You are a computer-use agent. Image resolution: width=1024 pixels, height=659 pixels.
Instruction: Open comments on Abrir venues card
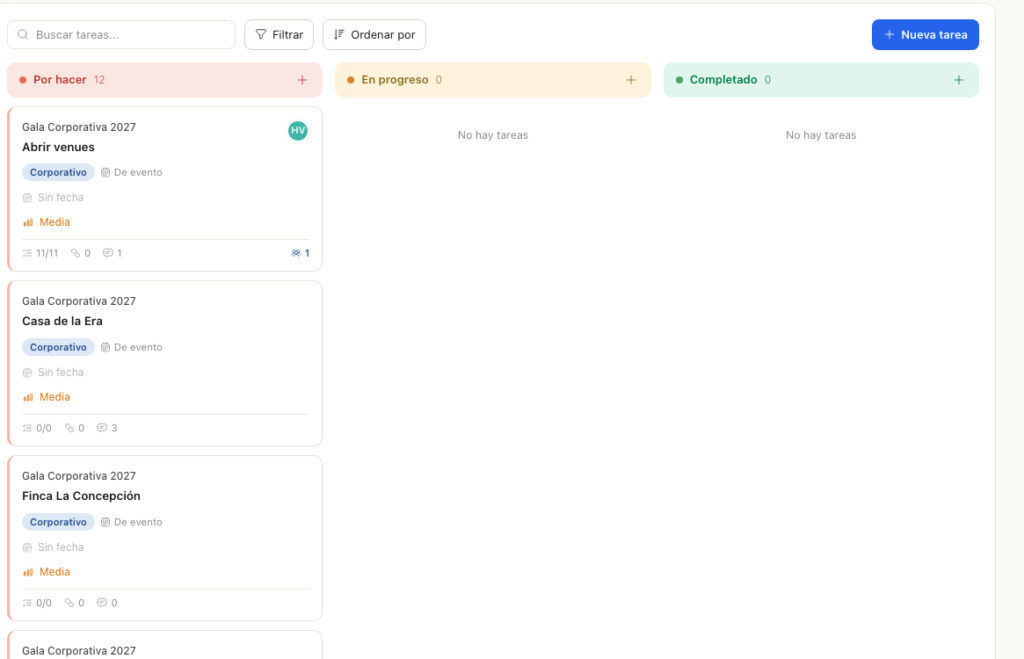(x=112, y=253)
